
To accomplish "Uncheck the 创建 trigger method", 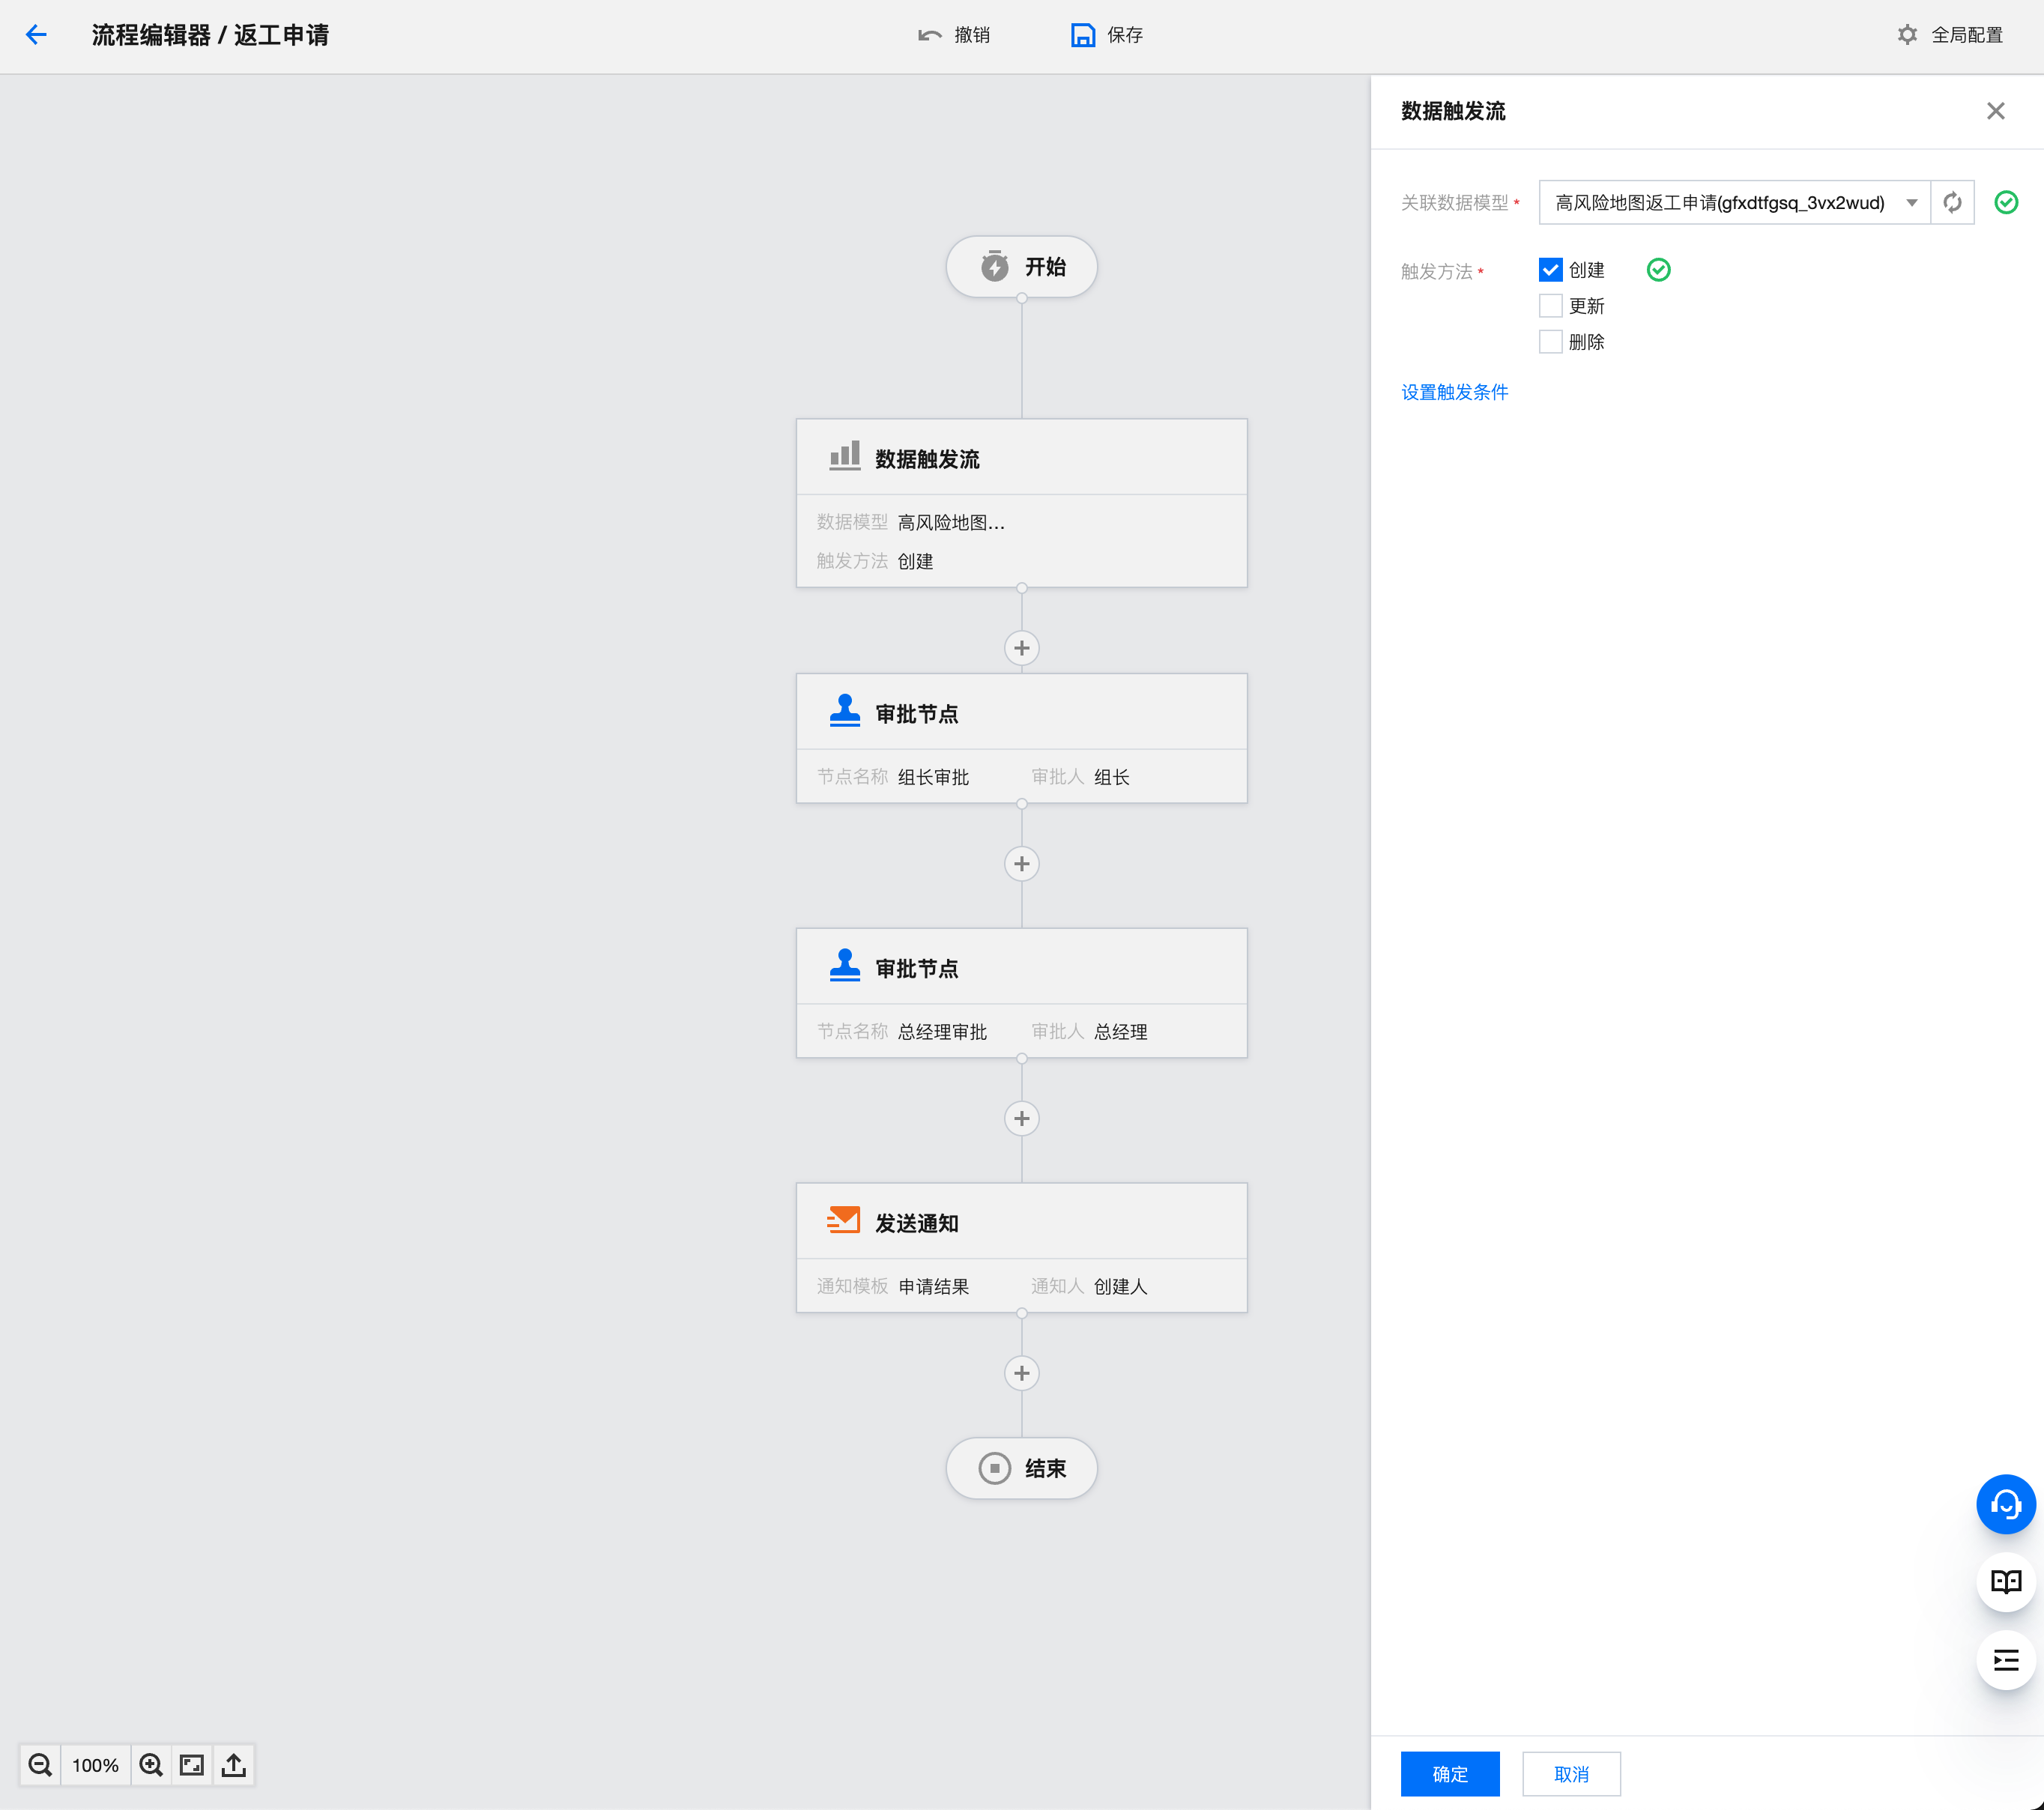I will coord(1550,270).
